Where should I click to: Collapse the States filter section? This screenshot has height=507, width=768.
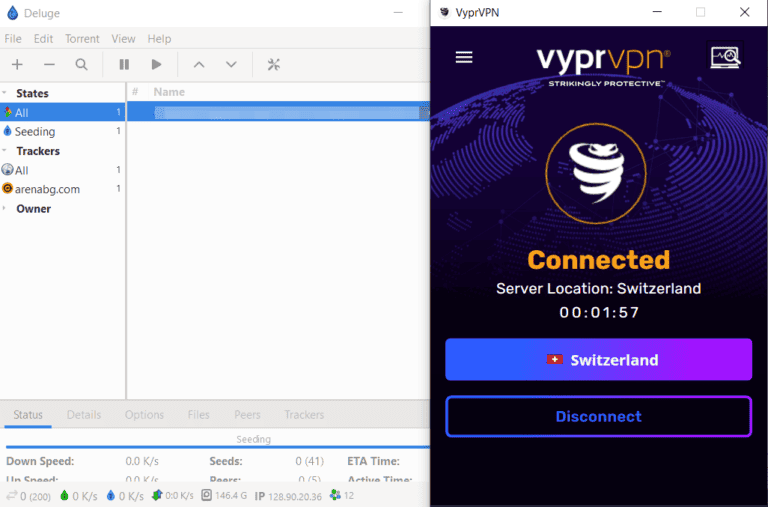[x=4, y=93]
